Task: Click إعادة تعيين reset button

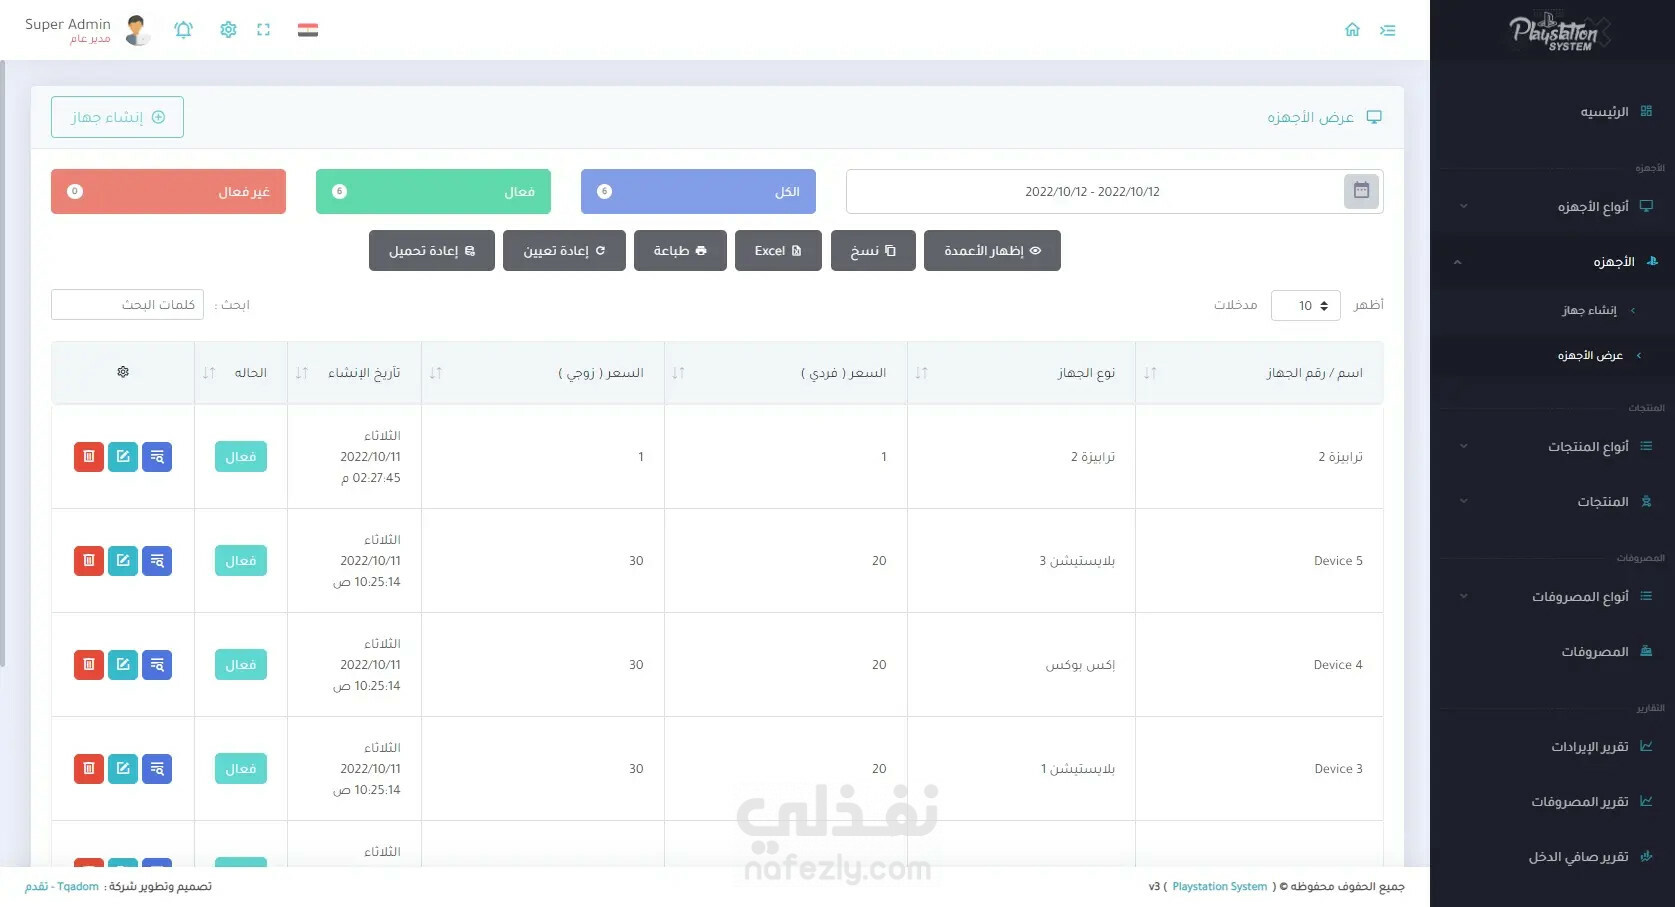Action: pos(564,251)
